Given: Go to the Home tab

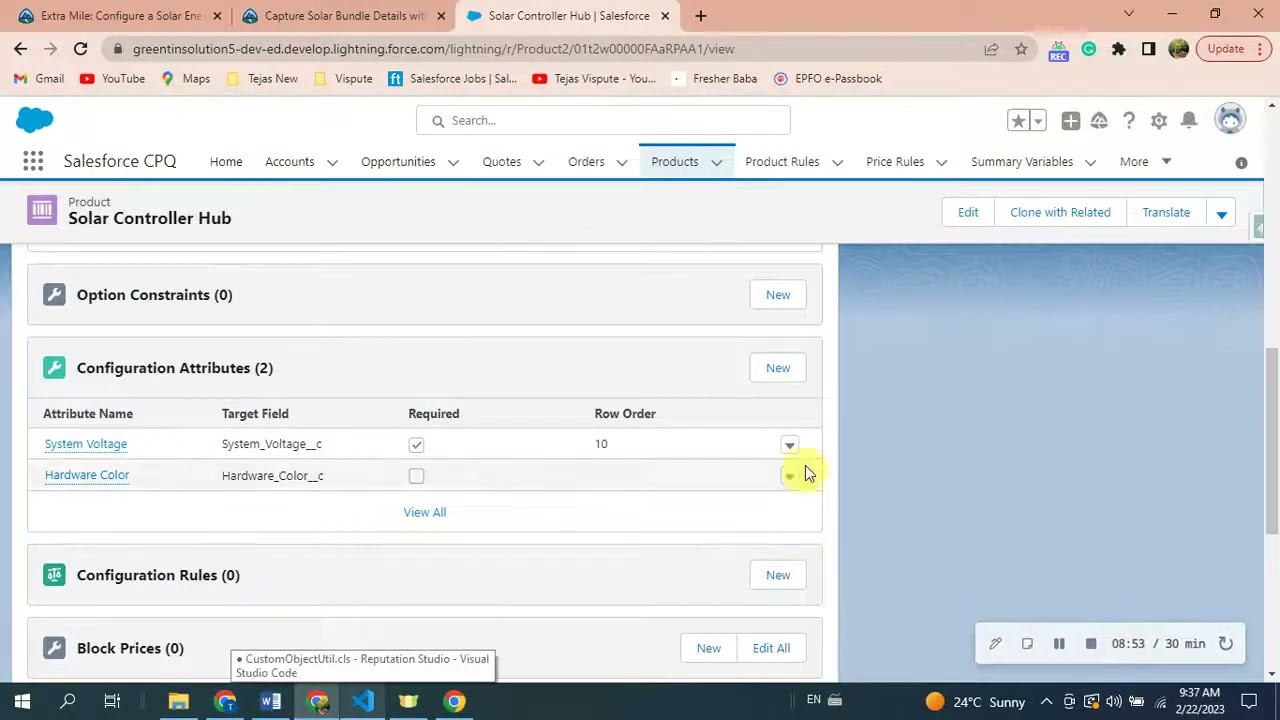Looking at the screenshot, I should (x=226, y=161).
